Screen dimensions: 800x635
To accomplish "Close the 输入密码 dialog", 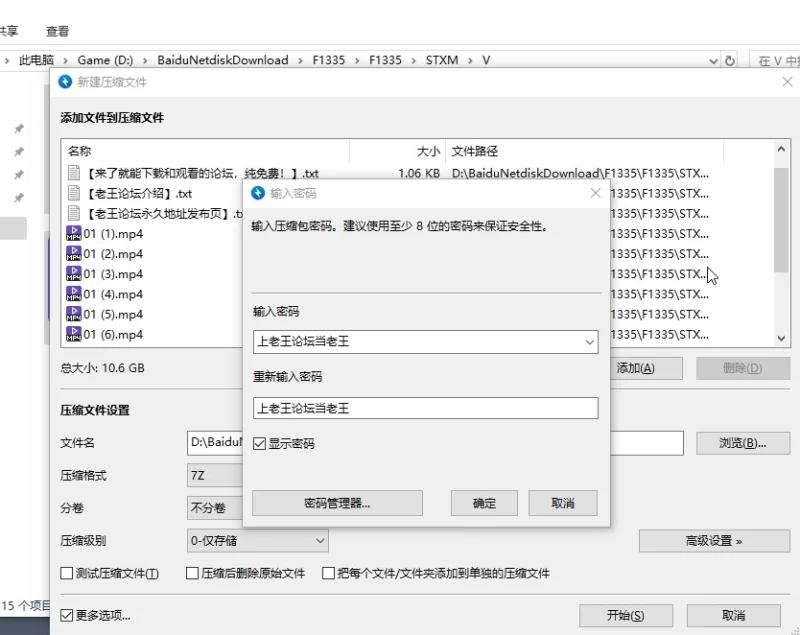I will point(595,193).
